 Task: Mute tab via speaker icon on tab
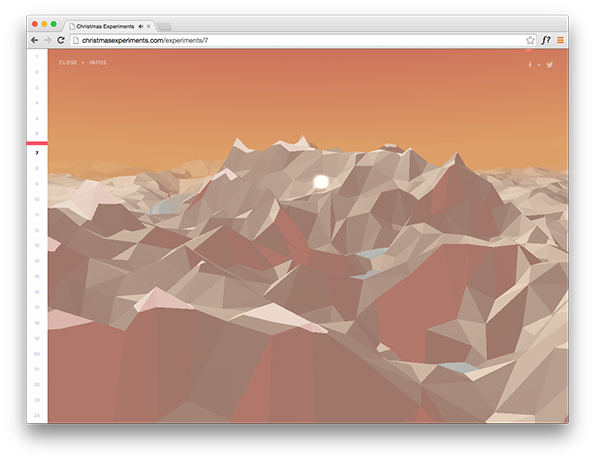[x=141, y=26]
